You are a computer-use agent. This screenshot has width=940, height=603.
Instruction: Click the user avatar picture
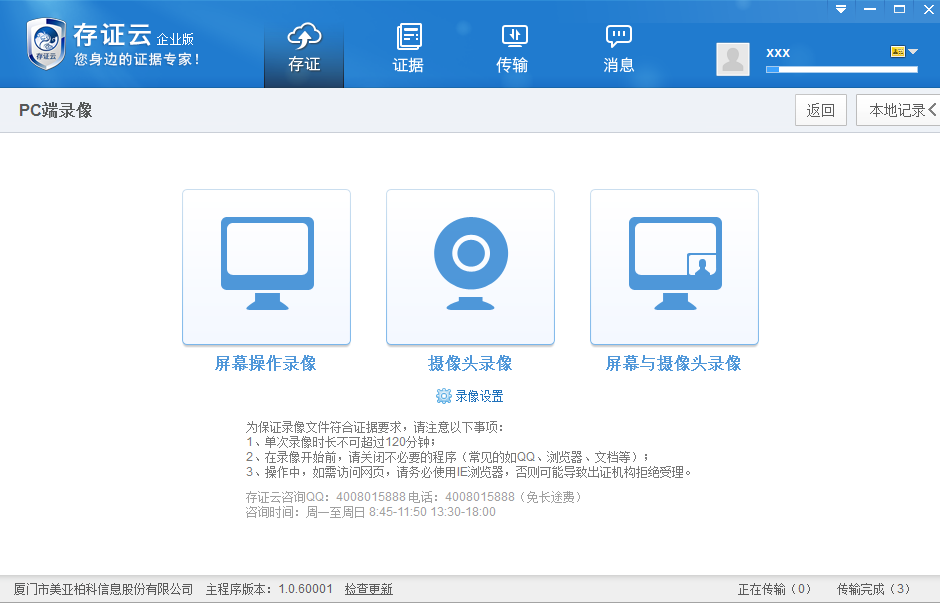click(x=733, y=59)
